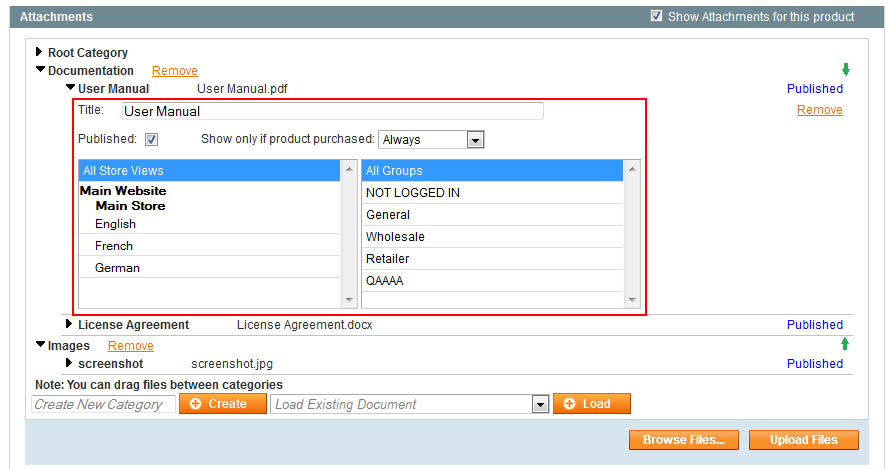Expand the screenshot attachment arrow
Screen dimensions: 893x469
pos(69,363)
